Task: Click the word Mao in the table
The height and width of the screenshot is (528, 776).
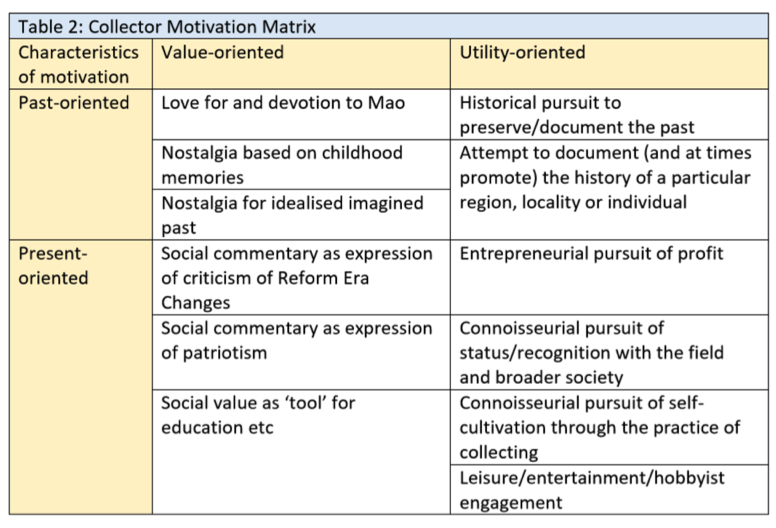Action: 386,103
